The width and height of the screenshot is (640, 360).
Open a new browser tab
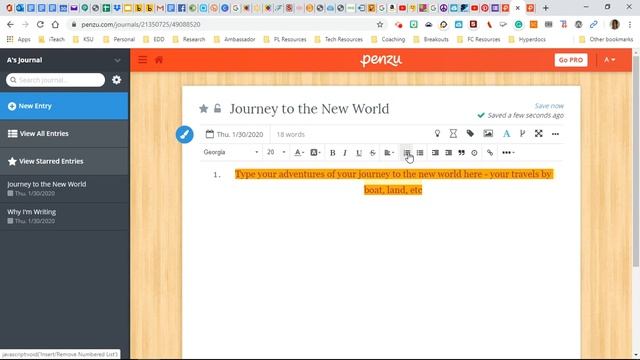546,8
